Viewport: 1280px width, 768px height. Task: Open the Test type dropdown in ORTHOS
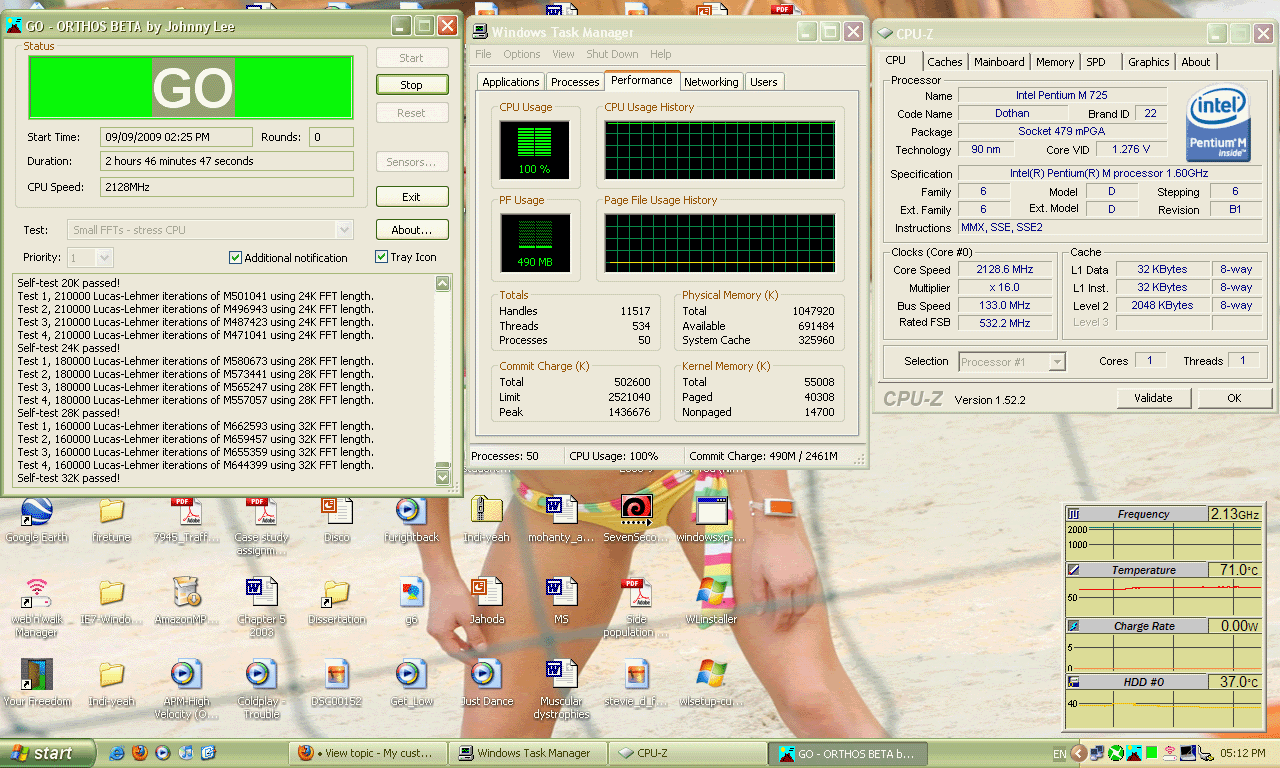click(344, 230)
